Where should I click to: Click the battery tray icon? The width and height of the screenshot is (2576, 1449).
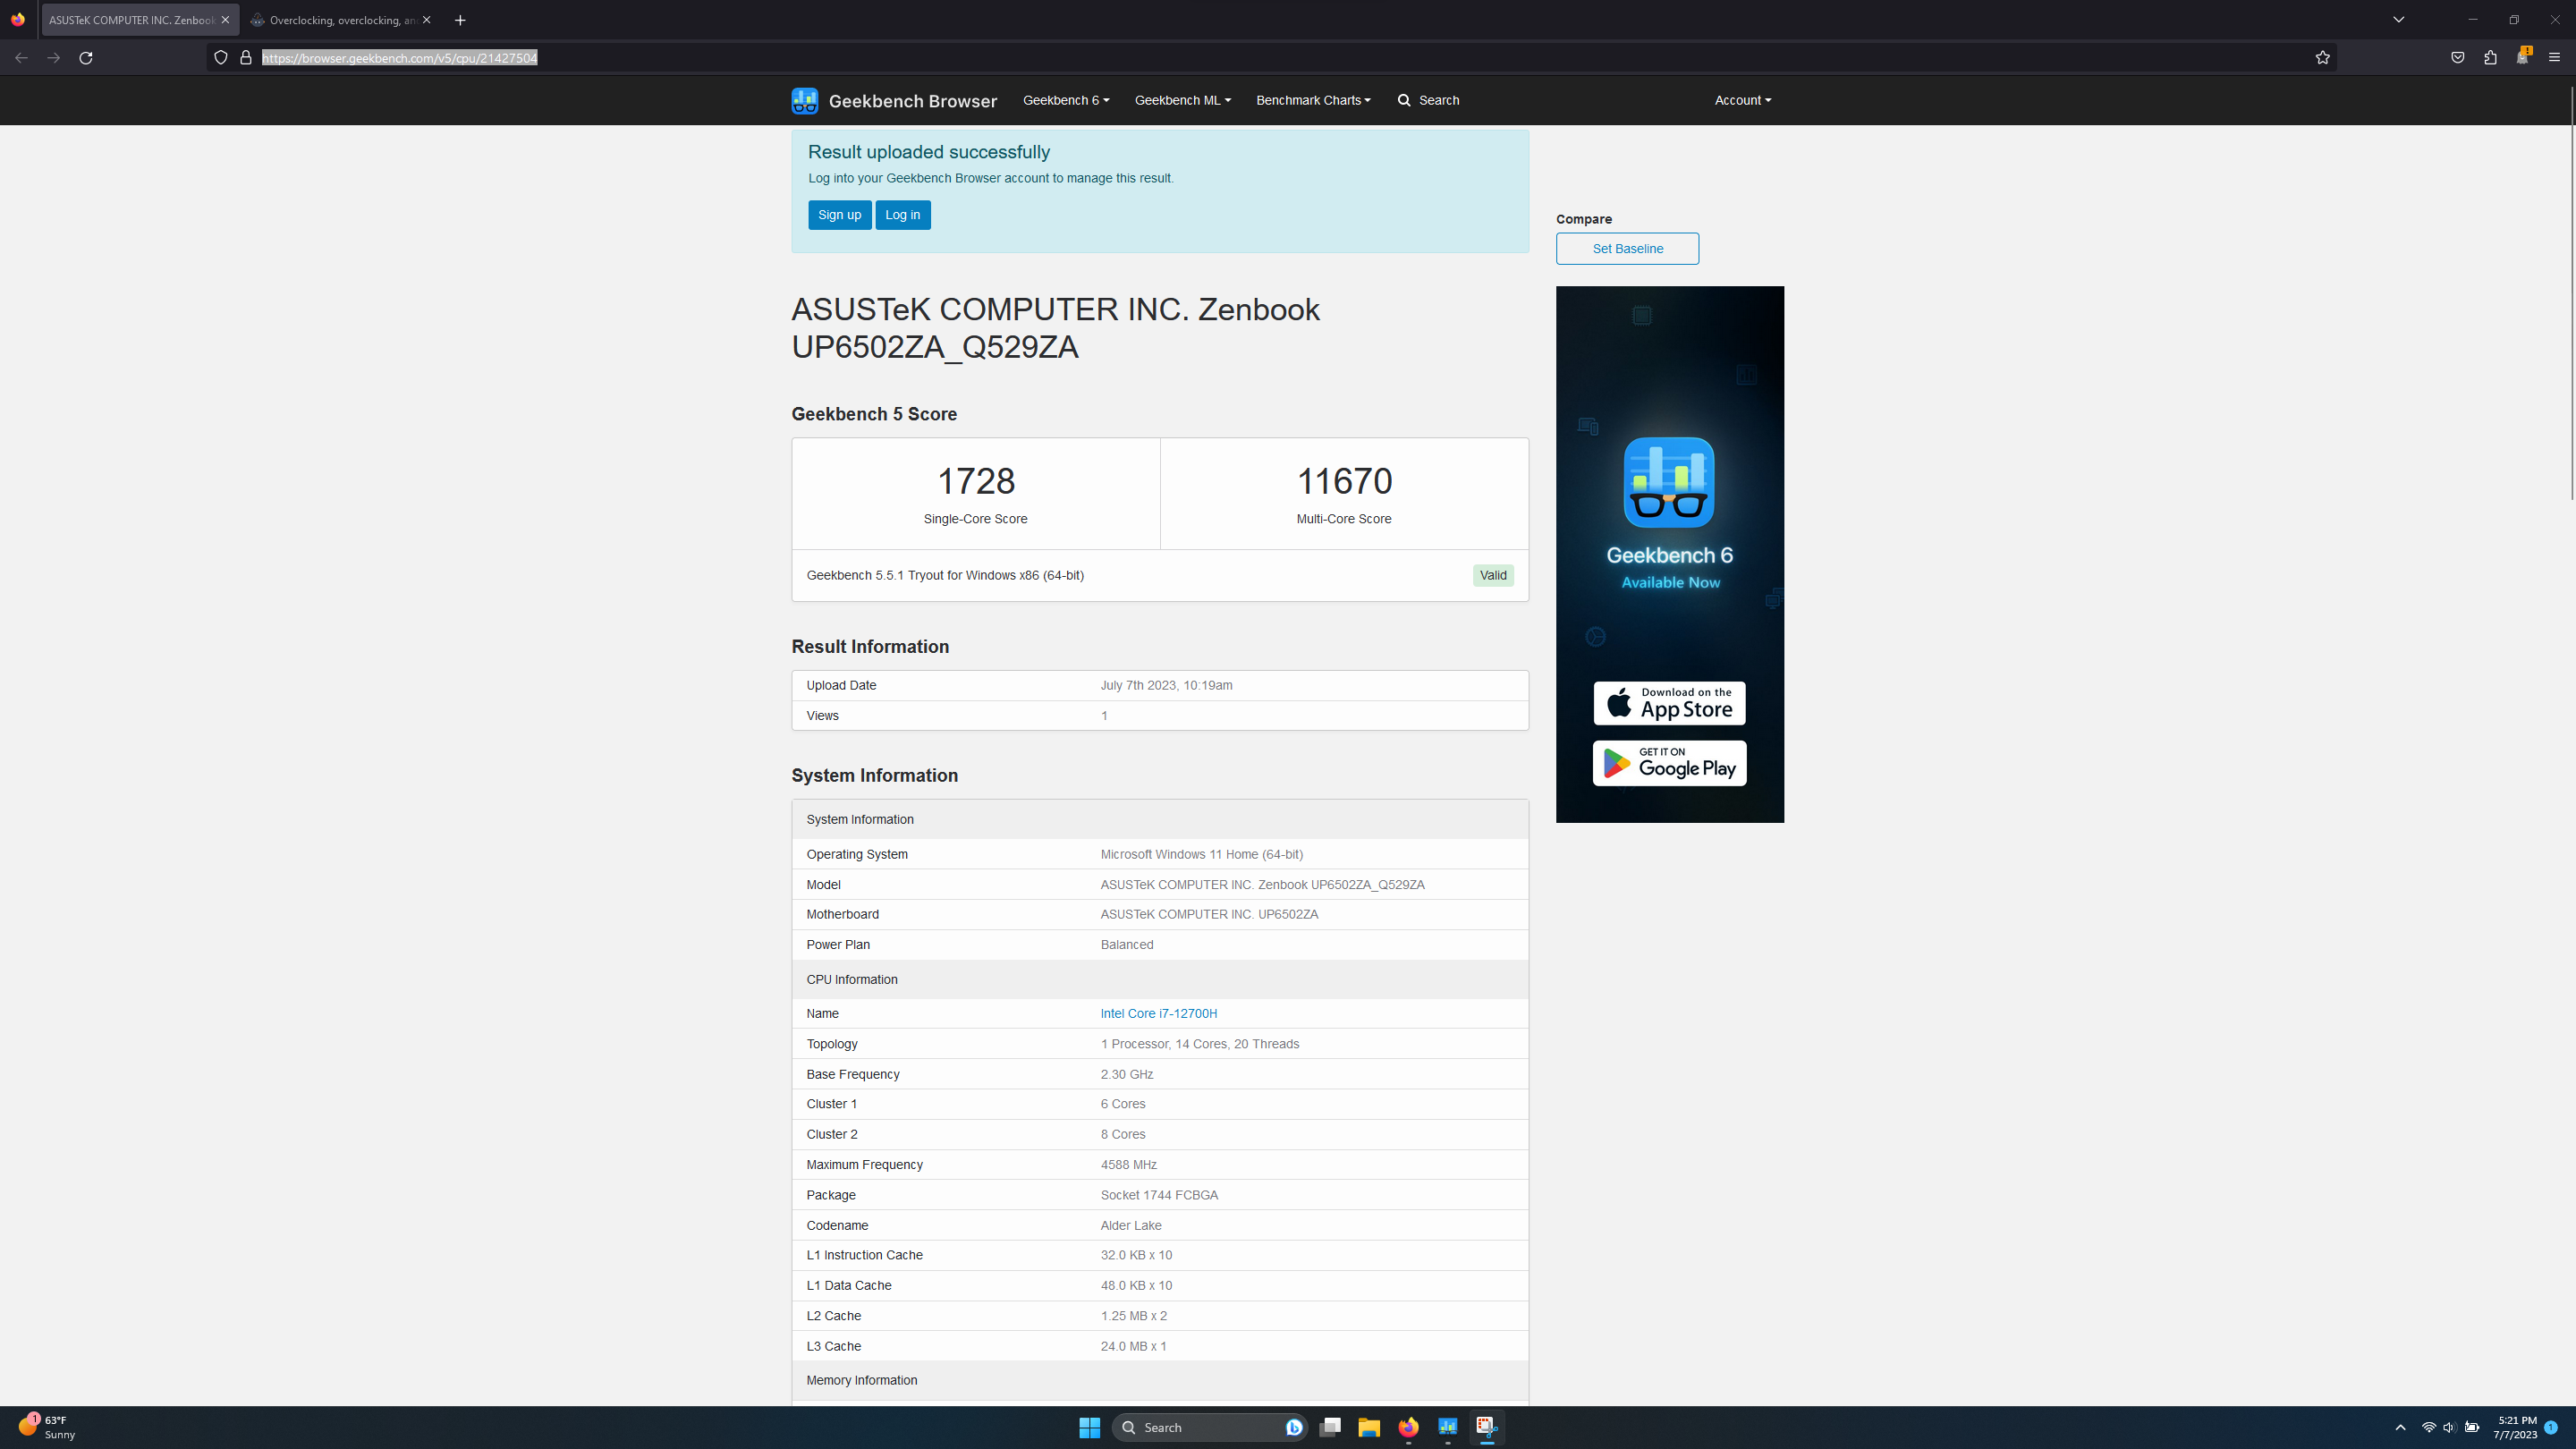(x=2472, y=1428)
